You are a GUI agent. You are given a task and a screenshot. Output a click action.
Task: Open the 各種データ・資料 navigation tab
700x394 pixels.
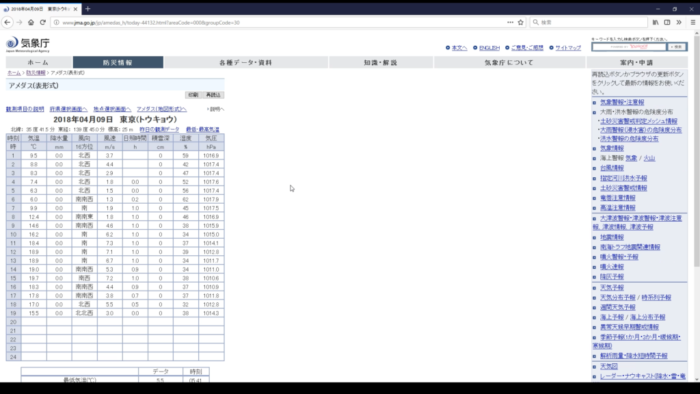[246, 62]
